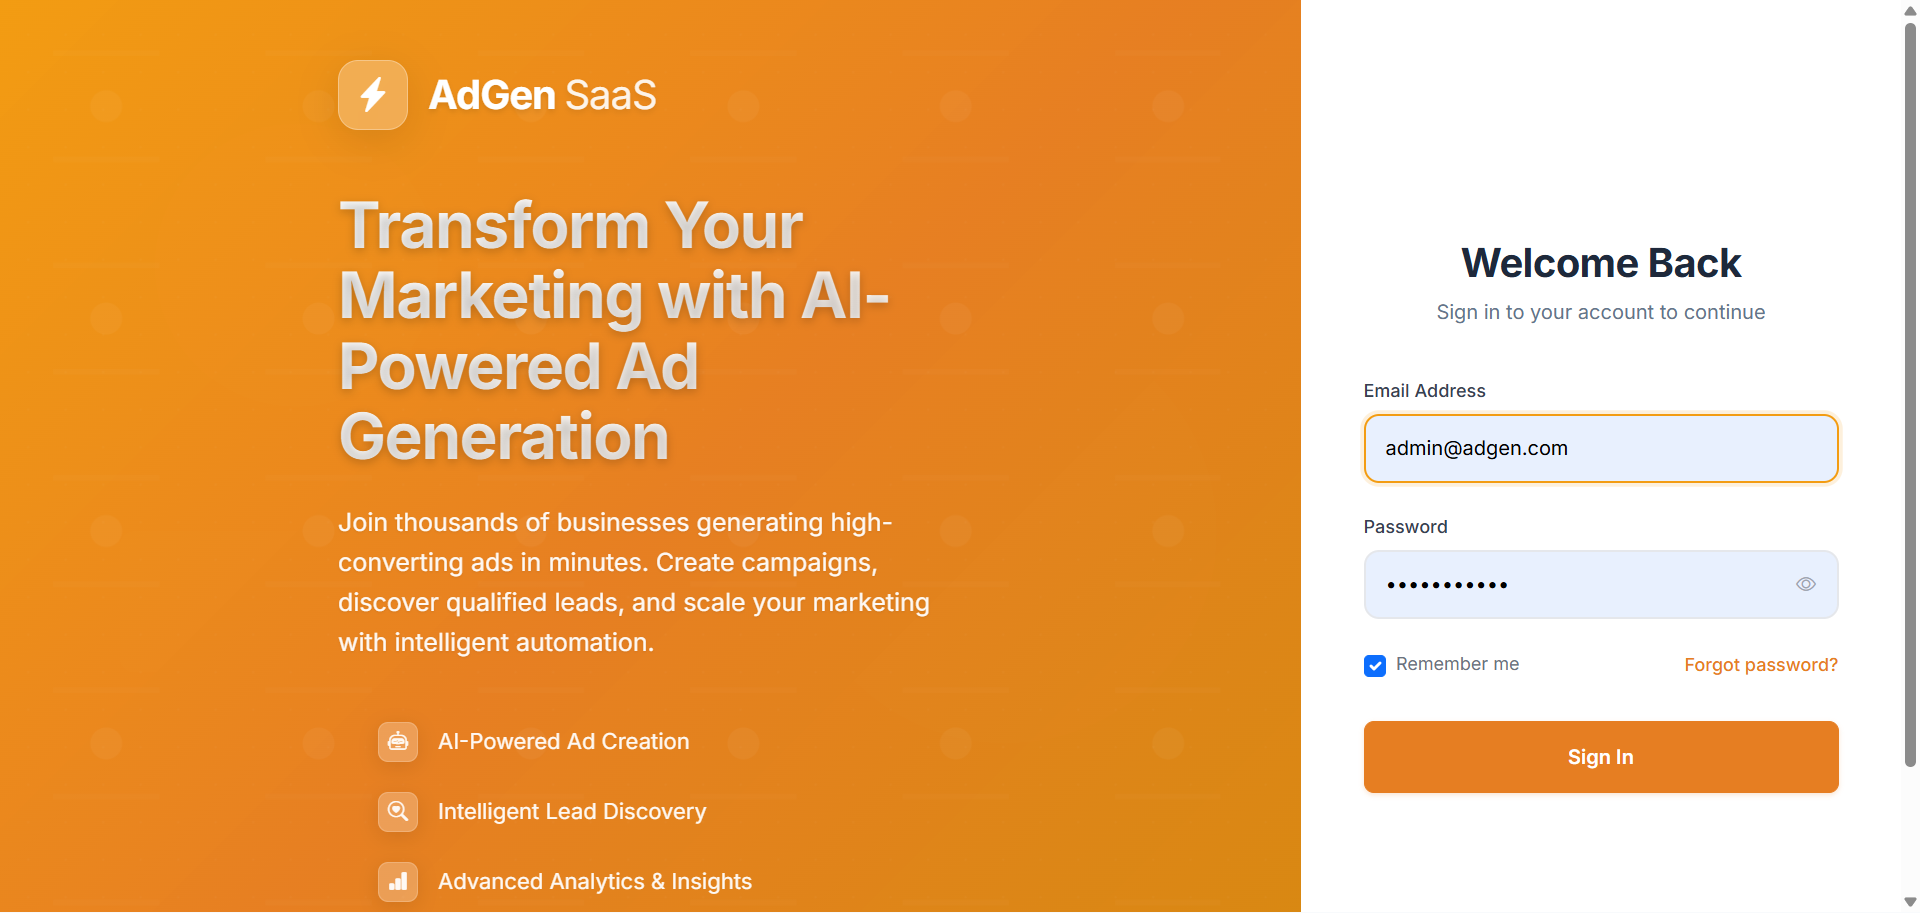
Task: Click the Advanced Analytics bar chart icon
Action: tap(398, 882)
